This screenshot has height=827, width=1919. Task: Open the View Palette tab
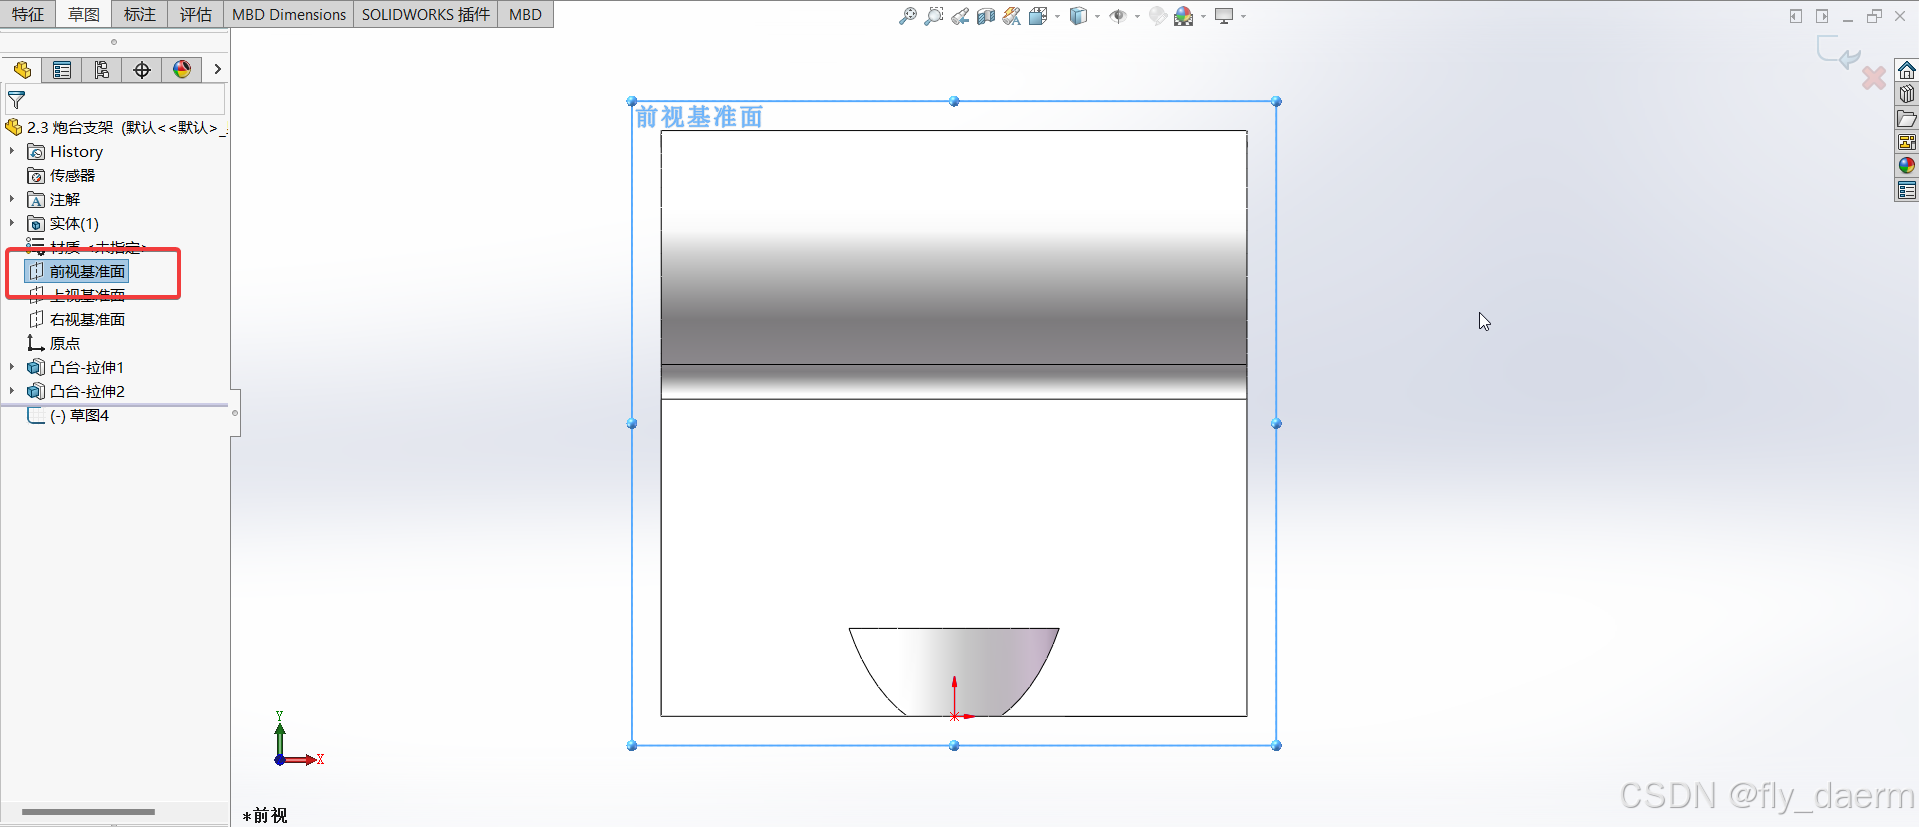pyautogui.click(x=1907, y=142)
